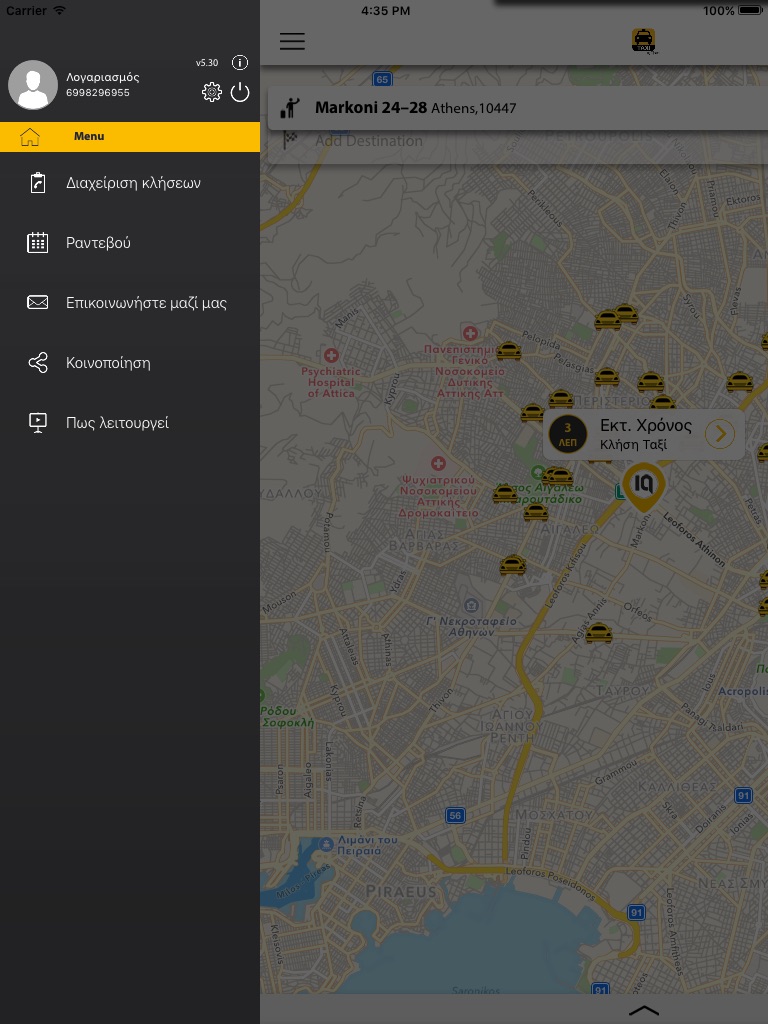Image resolution: width=768 pixels, height=1024 pixels.
Task: Open Επικοινωνήστε μαζί μας
Action: pos(146,303)
